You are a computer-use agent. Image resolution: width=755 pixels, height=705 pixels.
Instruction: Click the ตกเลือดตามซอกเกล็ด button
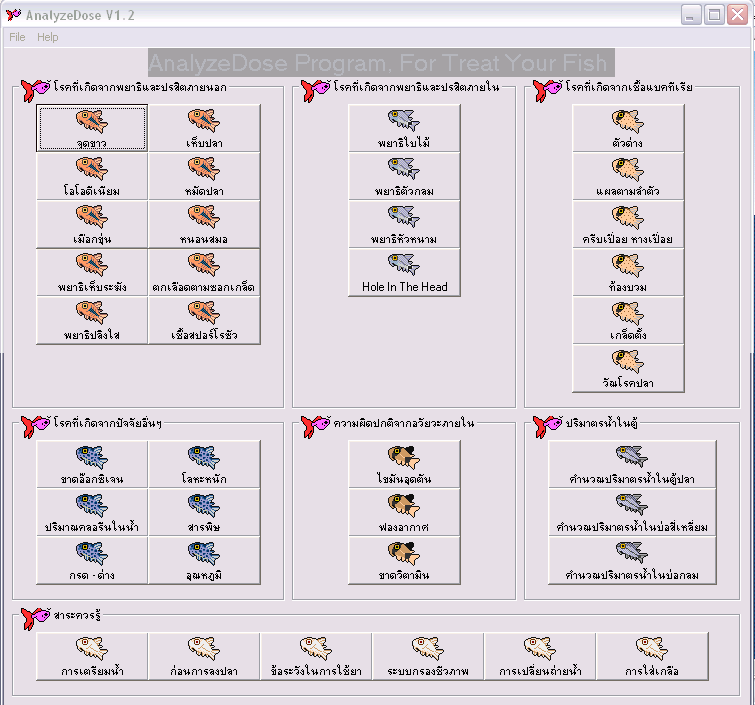pos(204,272)
